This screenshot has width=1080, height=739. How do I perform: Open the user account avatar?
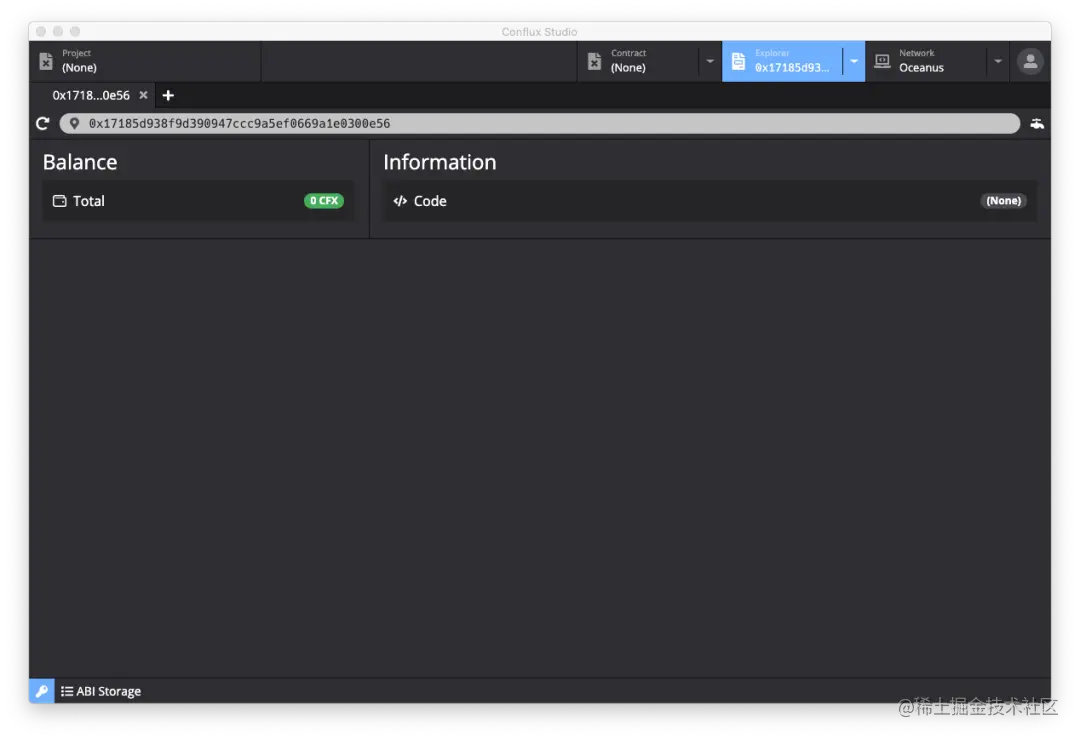click(x=1030, y=61)
